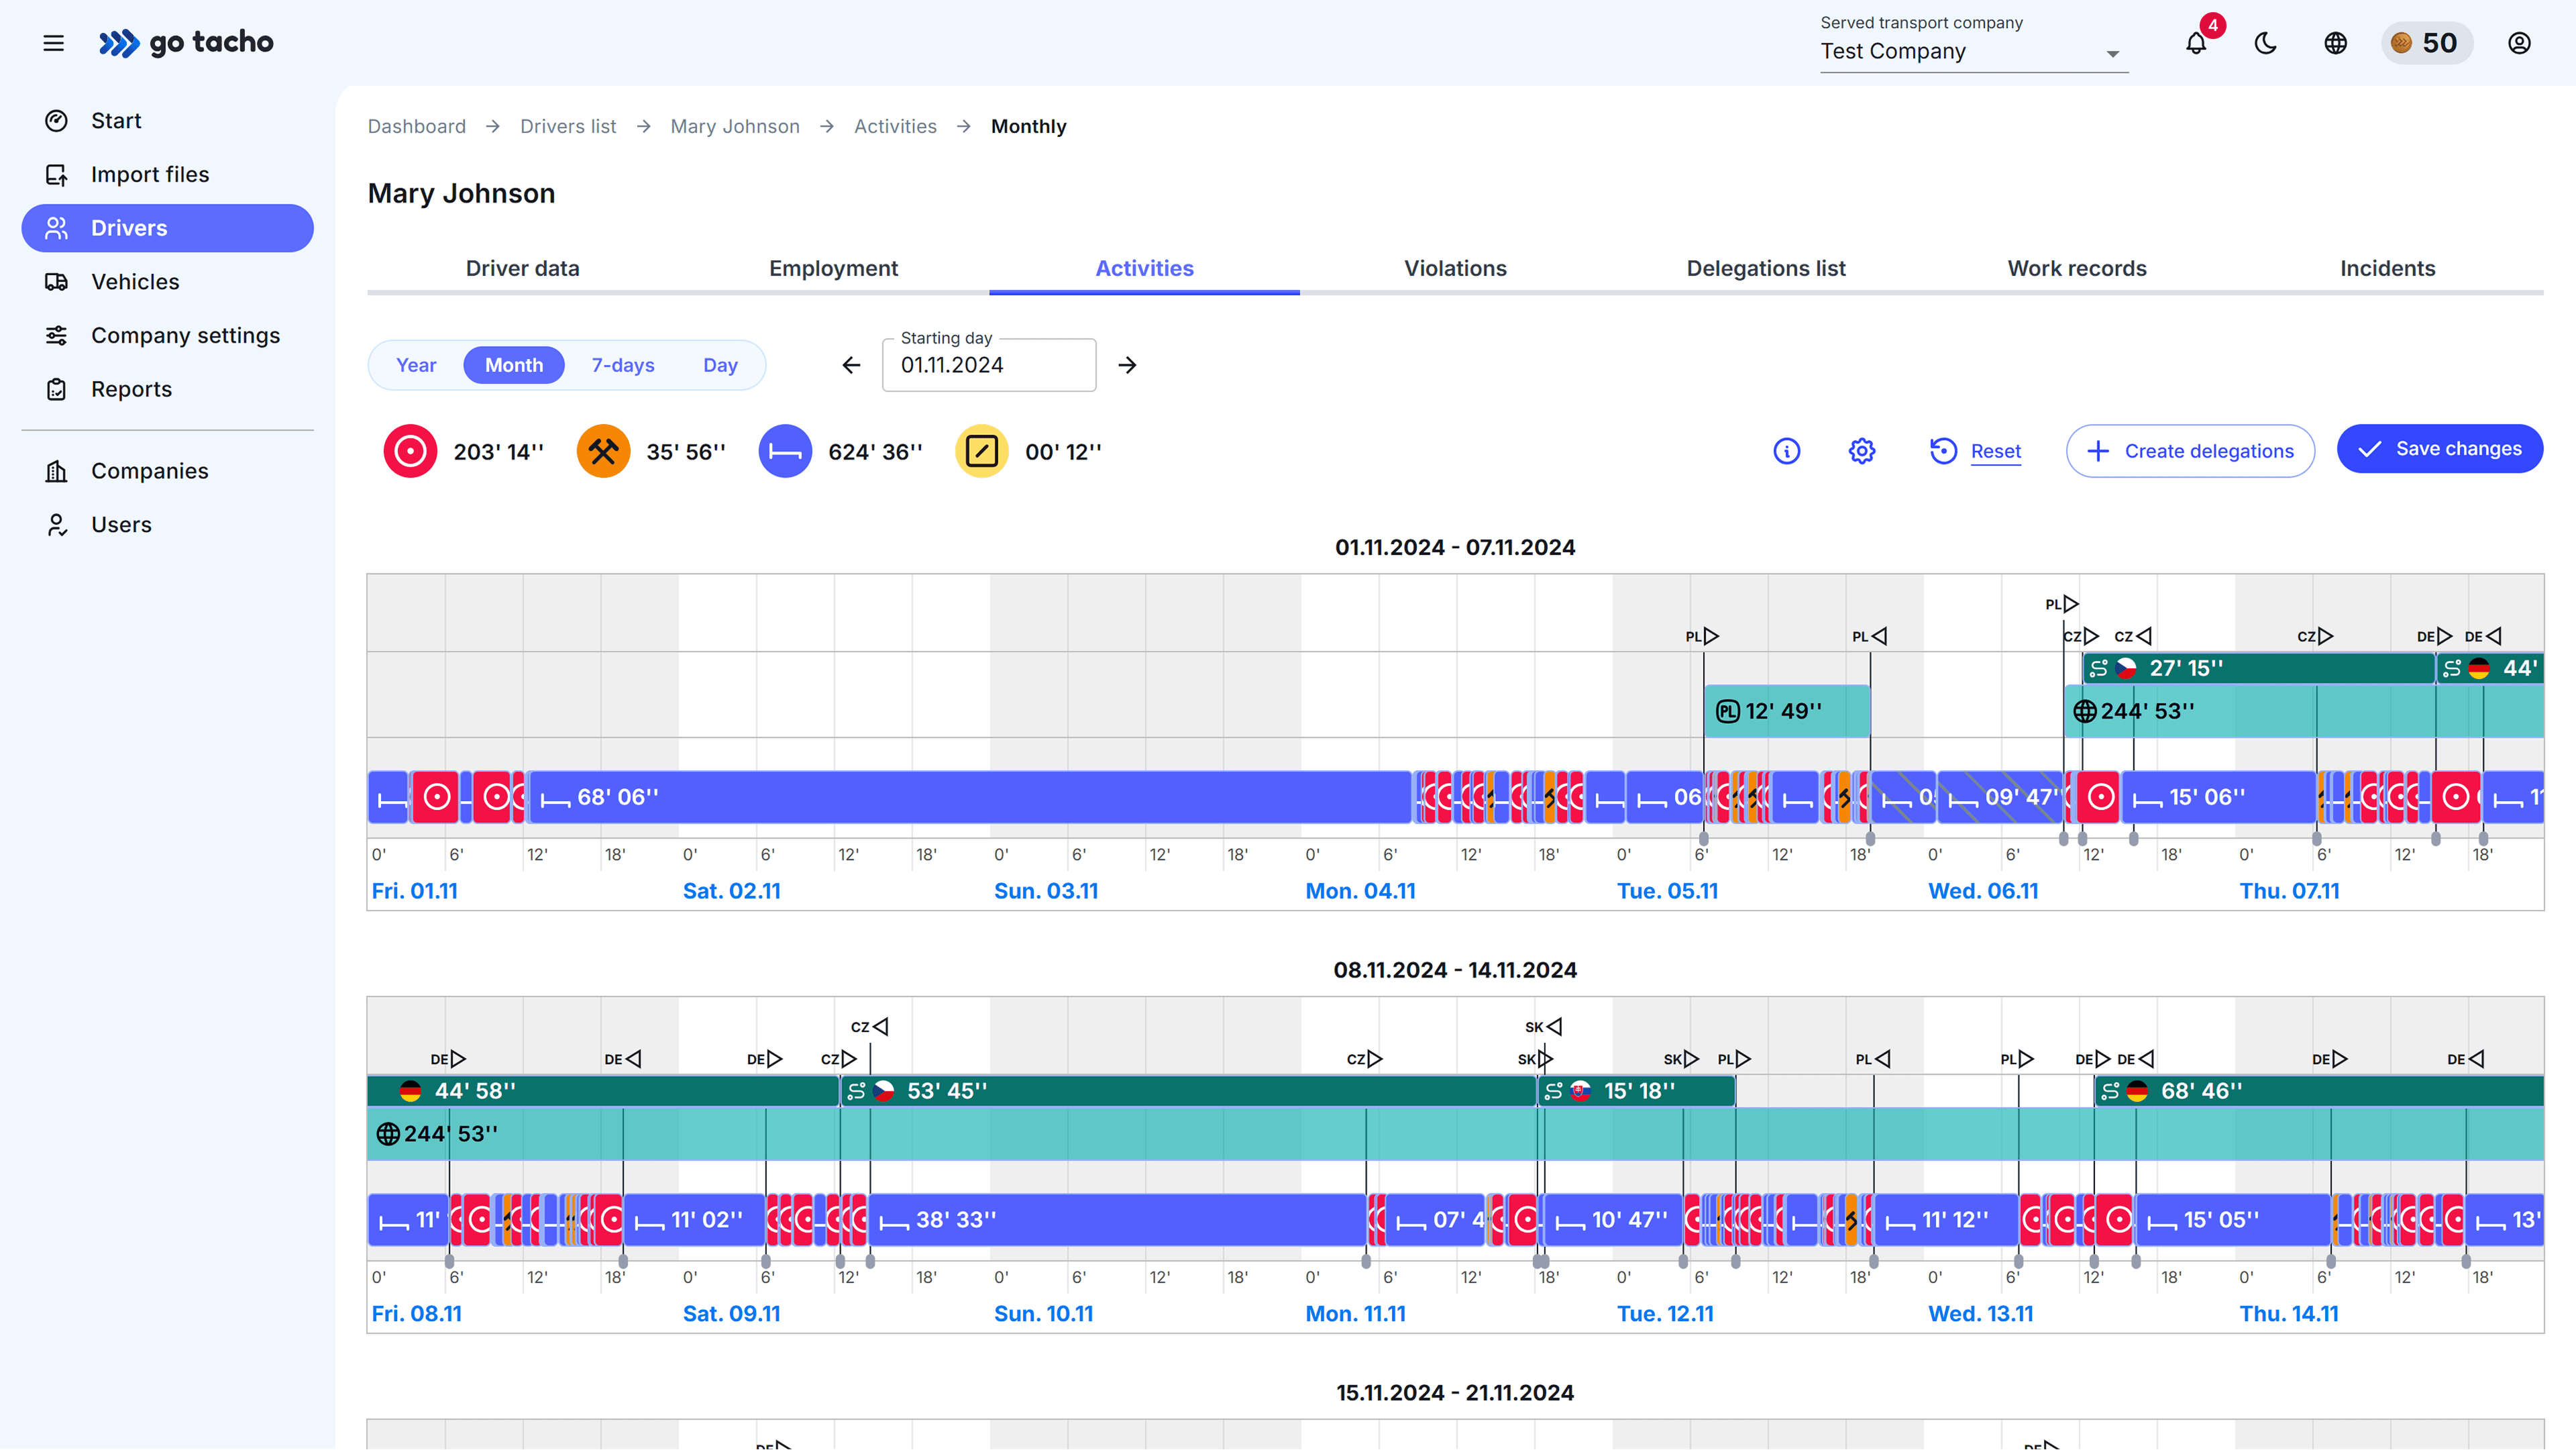
Task: Click the Reset circular arrow icon
Action: [x=1943, y=452]
